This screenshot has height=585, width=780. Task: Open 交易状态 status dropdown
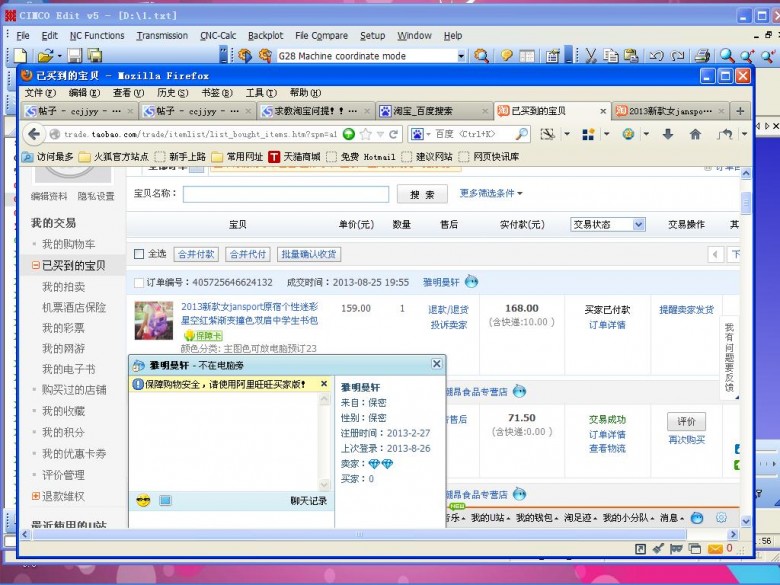coord(608,224)
